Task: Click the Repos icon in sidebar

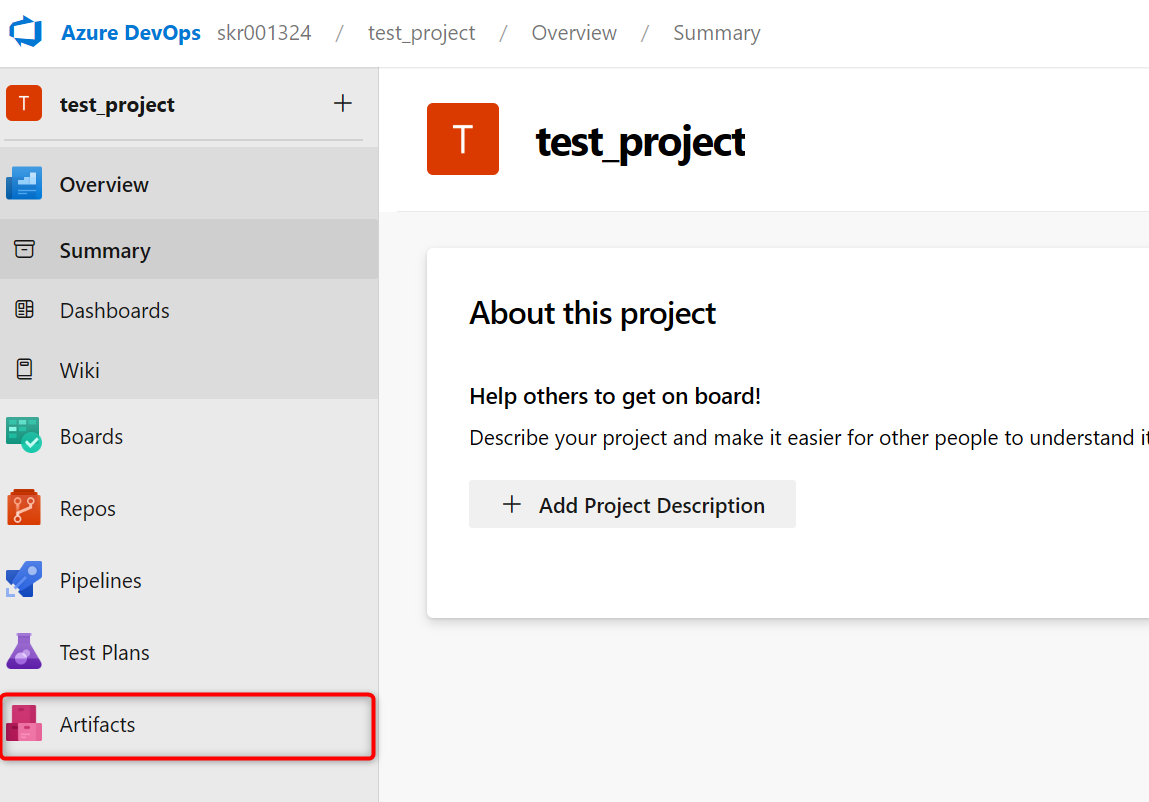Action: coord(24,508)
